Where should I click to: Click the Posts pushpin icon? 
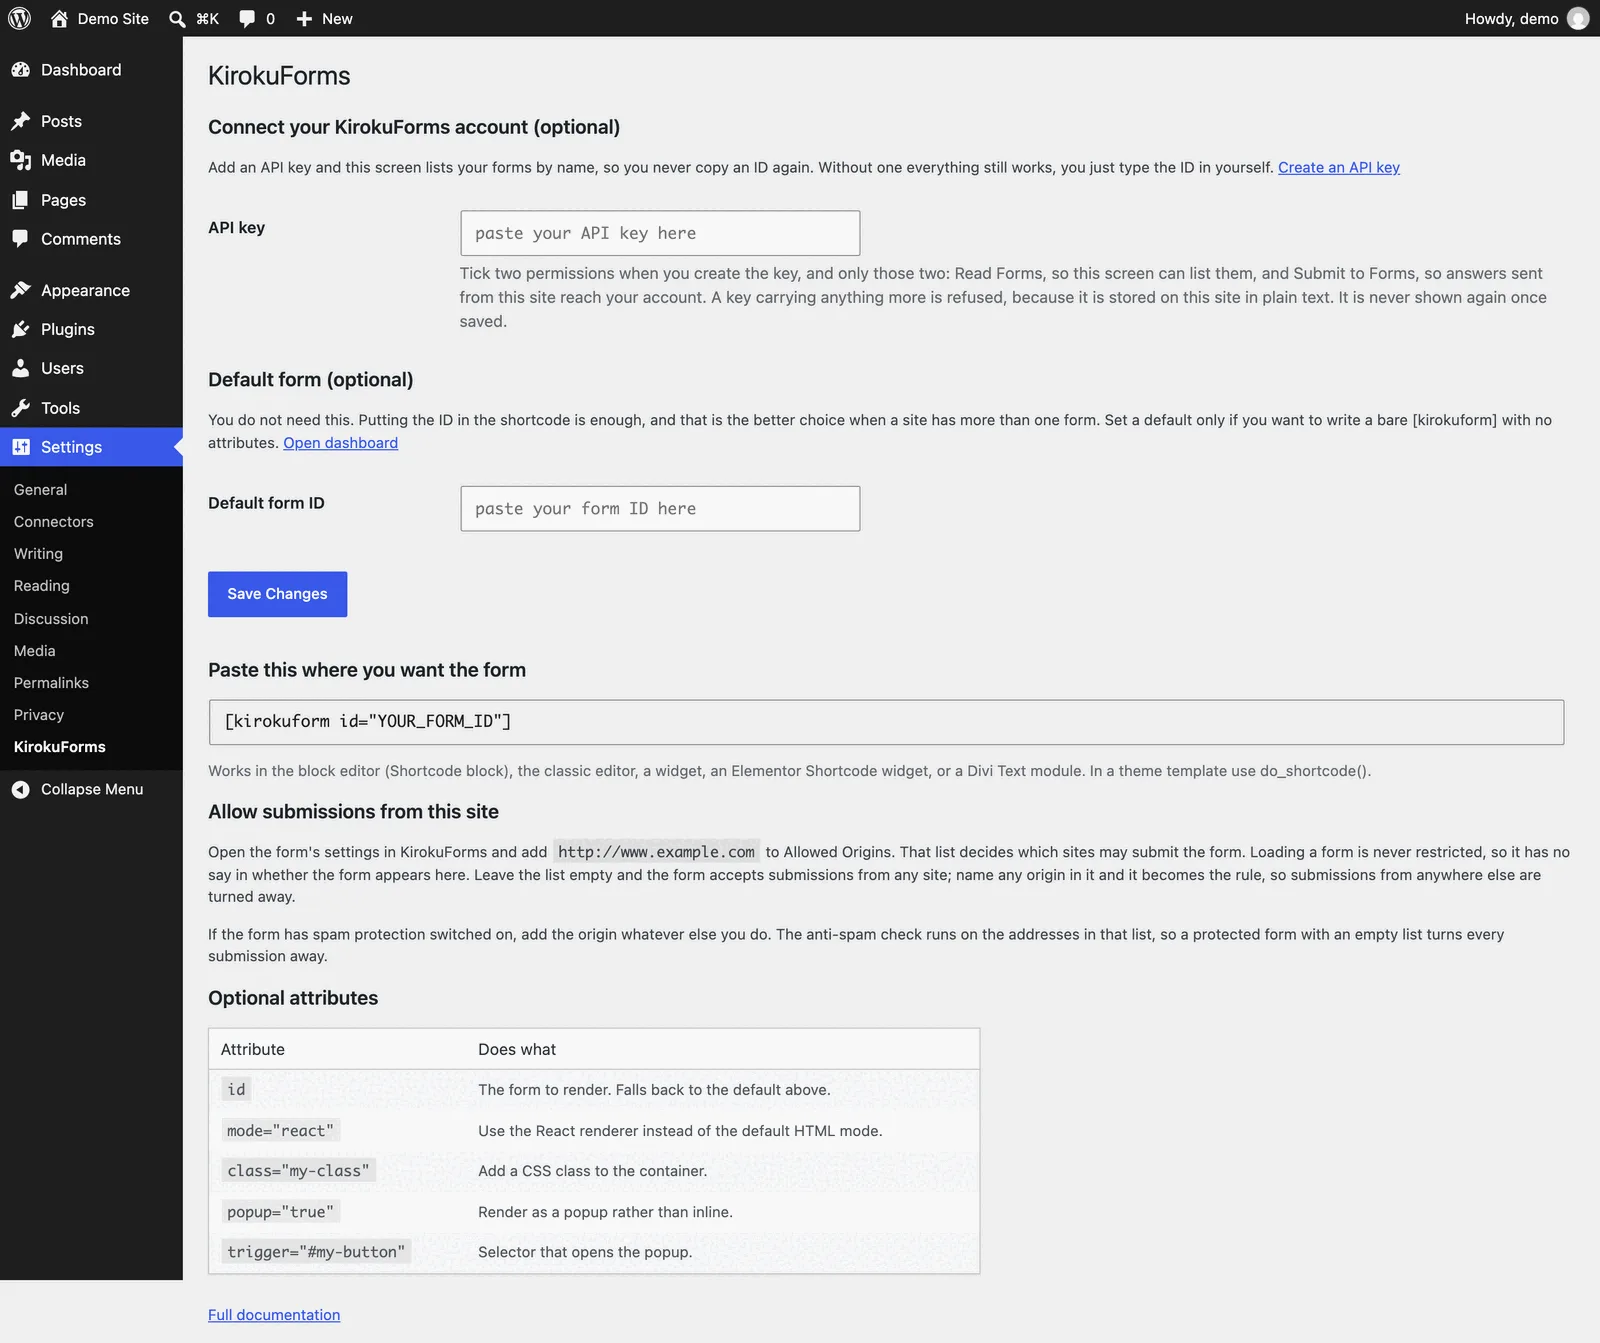pyautogui.click(x=20, y=121)
